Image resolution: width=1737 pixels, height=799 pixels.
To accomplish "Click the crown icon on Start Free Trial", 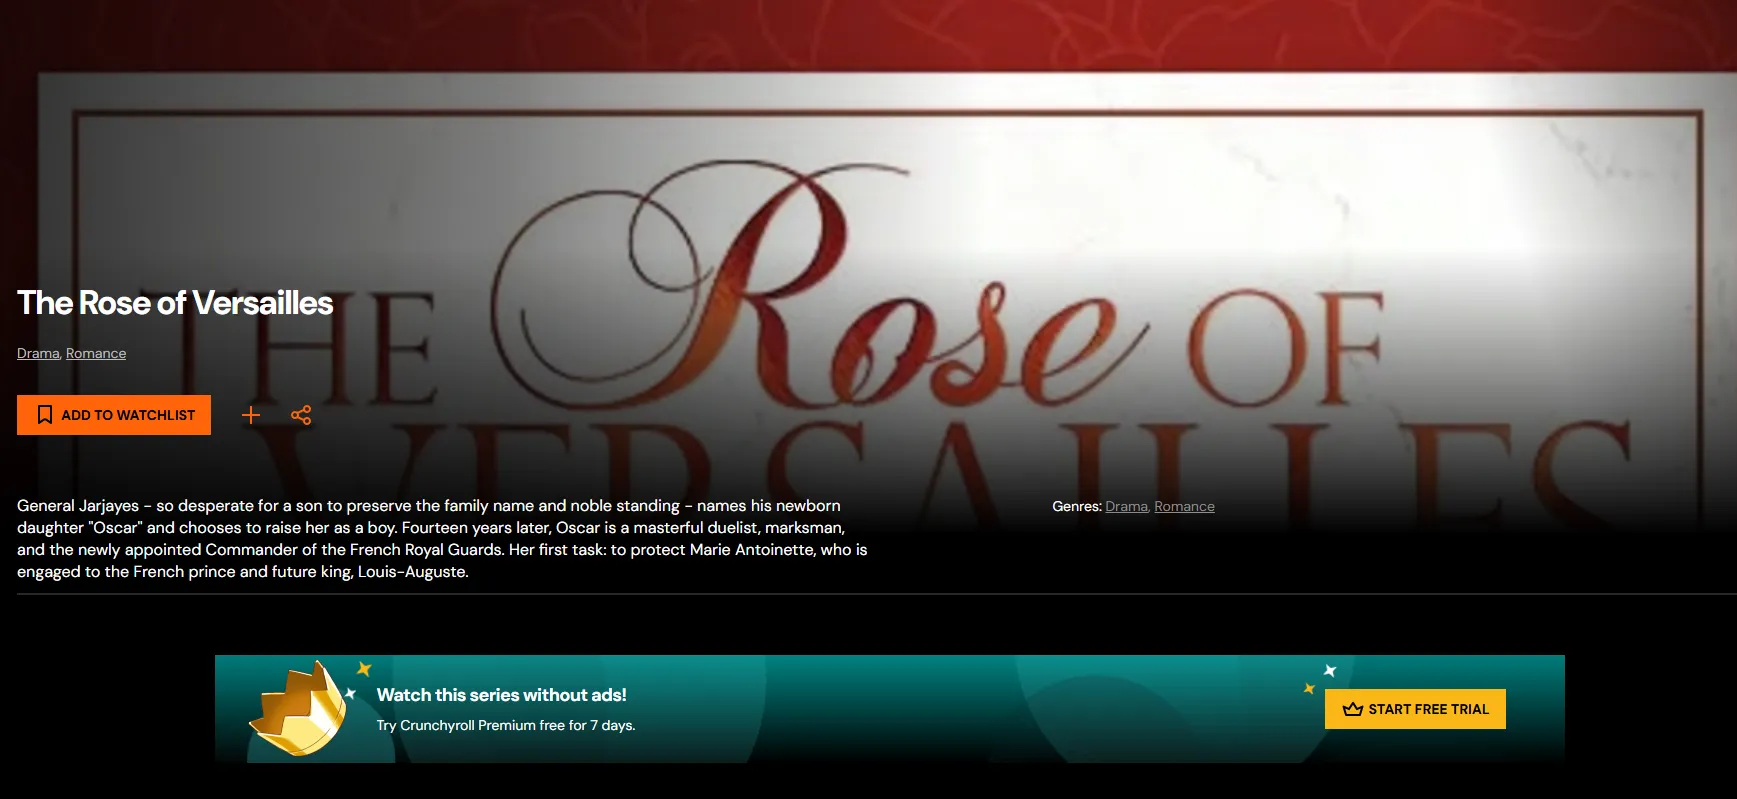I will (x=1353, y=709).
